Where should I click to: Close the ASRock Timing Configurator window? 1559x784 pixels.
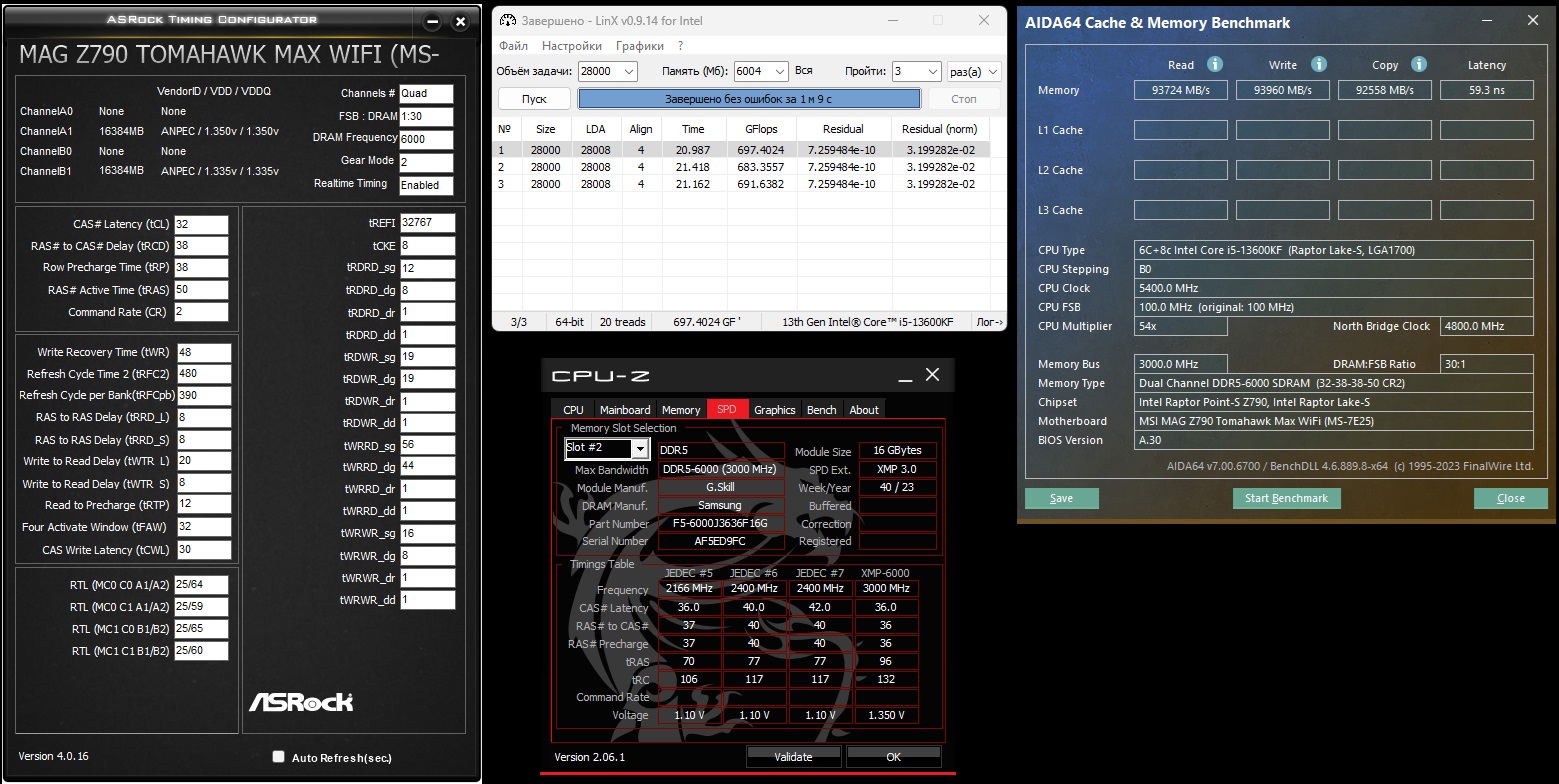tap(460, 21)
